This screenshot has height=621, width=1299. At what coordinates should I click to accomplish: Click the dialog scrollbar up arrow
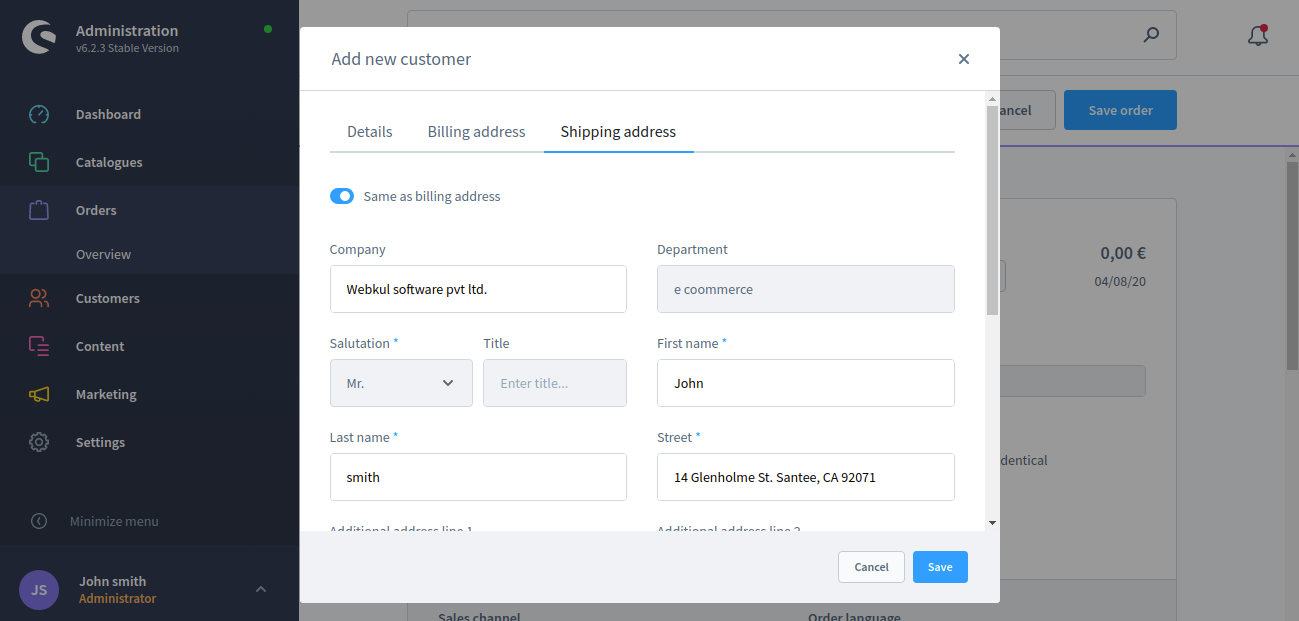992,99
